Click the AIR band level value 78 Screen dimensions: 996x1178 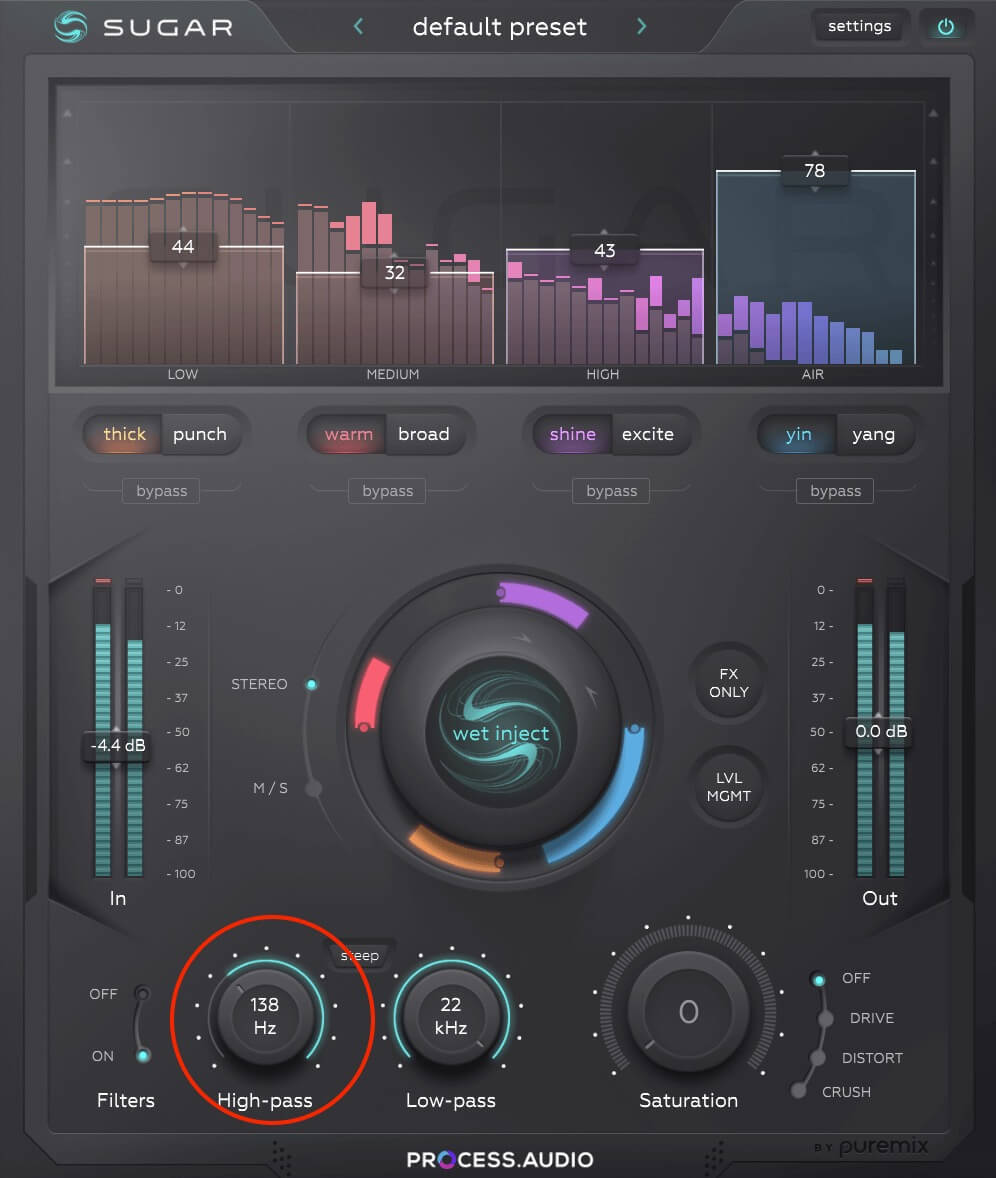click(x=815, y=171)
